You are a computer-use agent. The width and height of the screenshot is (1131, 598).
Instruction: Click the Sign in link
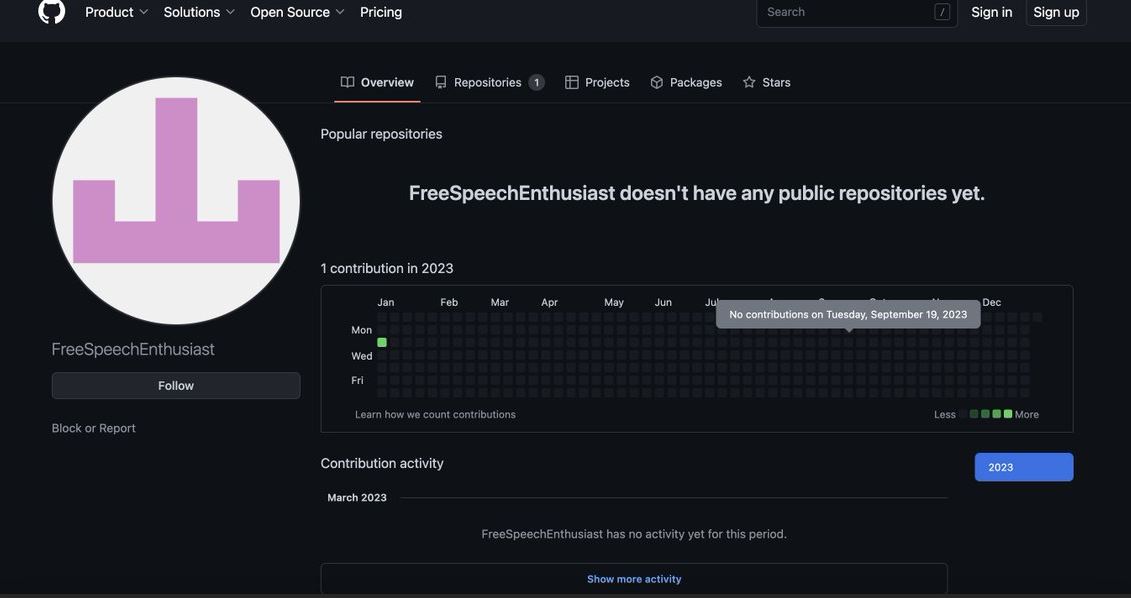pyautogui.click(x=992, y=12)
